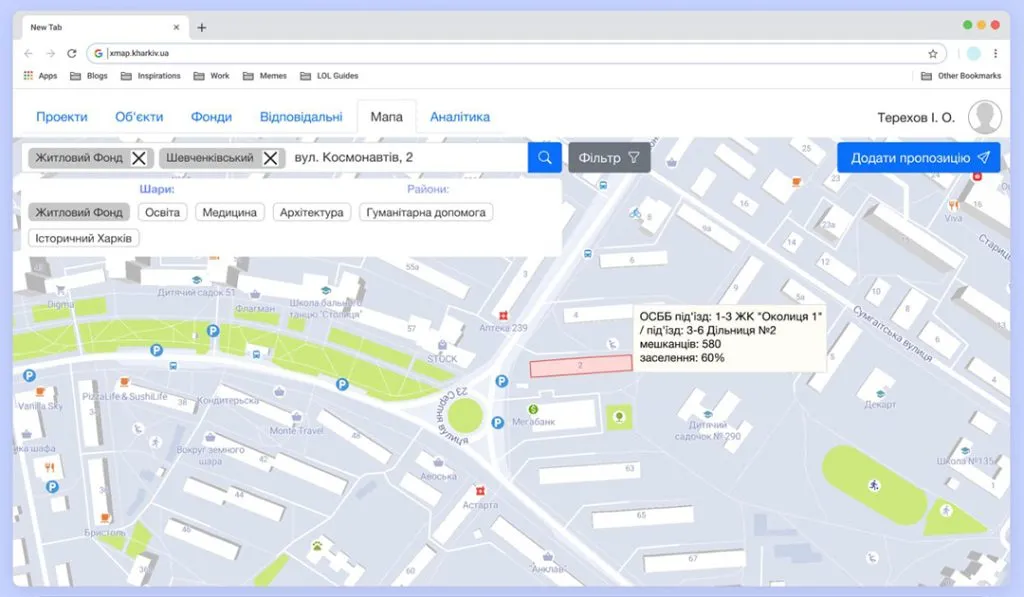Click the funnel icon on the Фільтр button

(x=634, y=157)
